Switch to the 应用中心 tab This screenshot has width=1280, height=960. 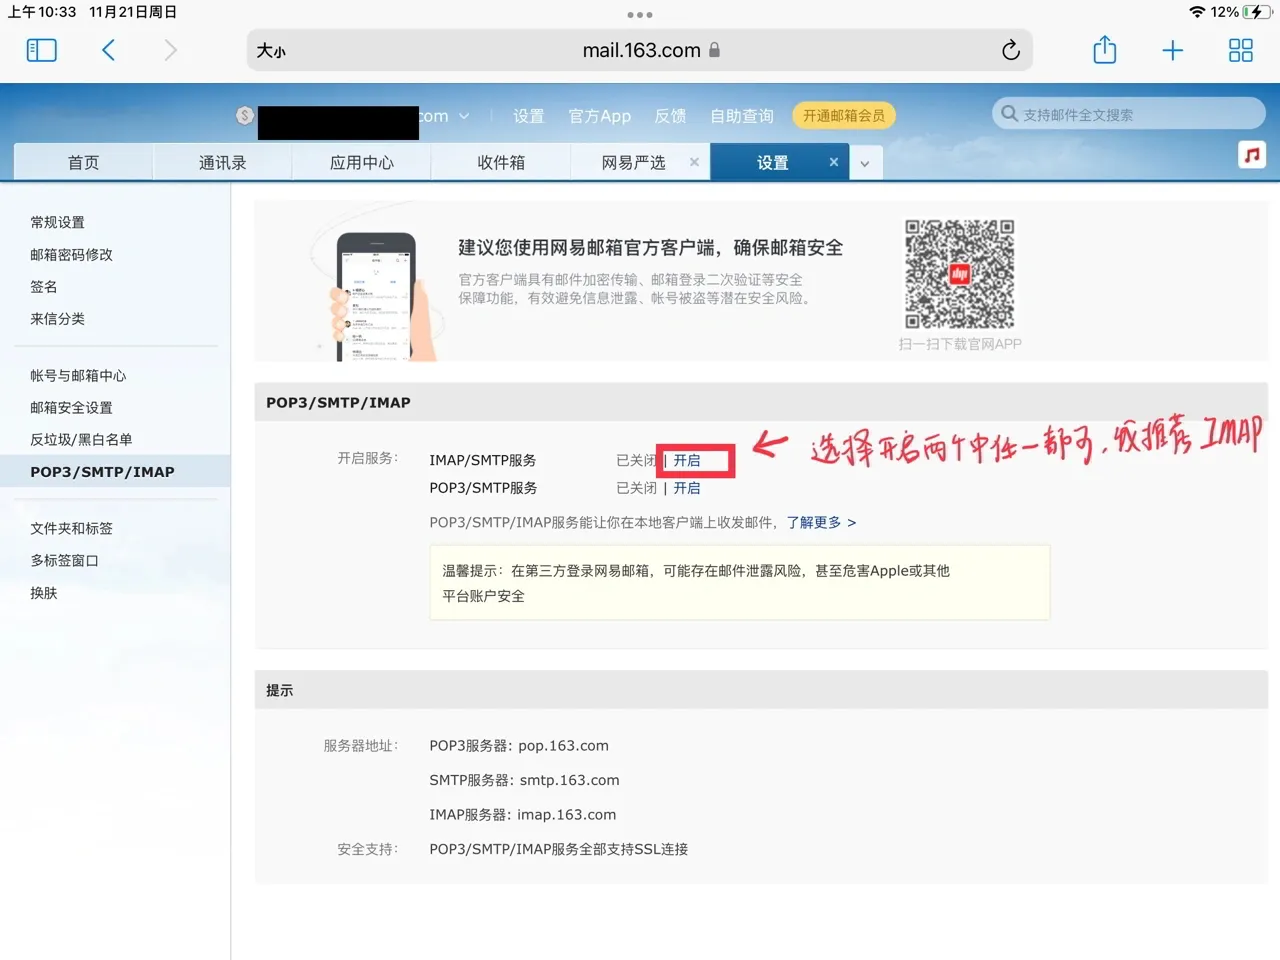pos(361,161)
